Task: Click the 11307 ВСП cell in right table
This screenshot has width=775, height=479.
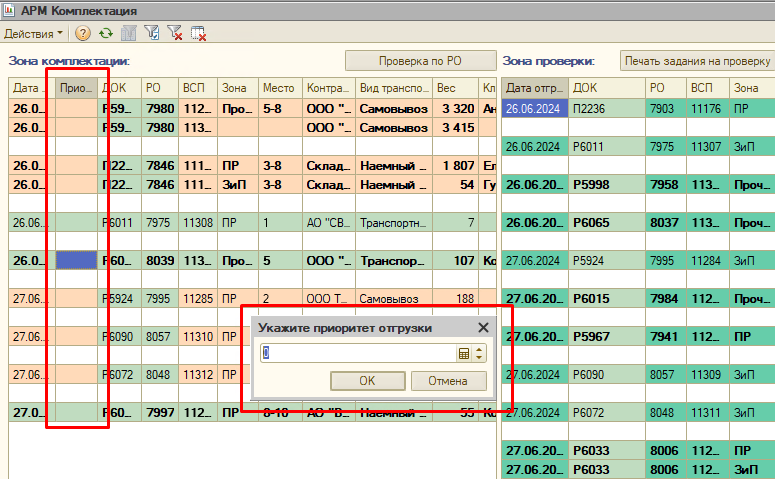Action: pyautogui.click(x=707, y=147)
